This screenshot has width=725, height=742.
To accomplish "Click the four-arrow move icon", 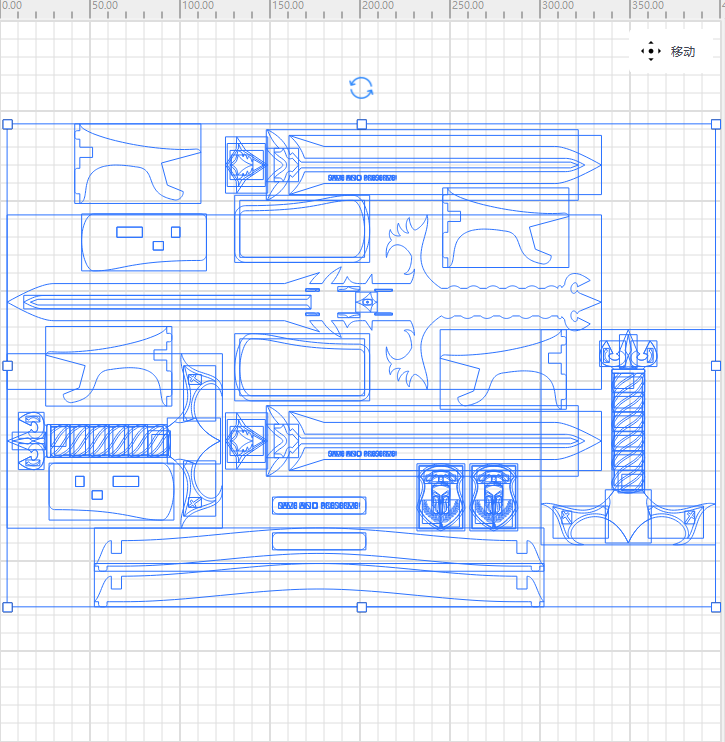I will [x=650, y=52].
